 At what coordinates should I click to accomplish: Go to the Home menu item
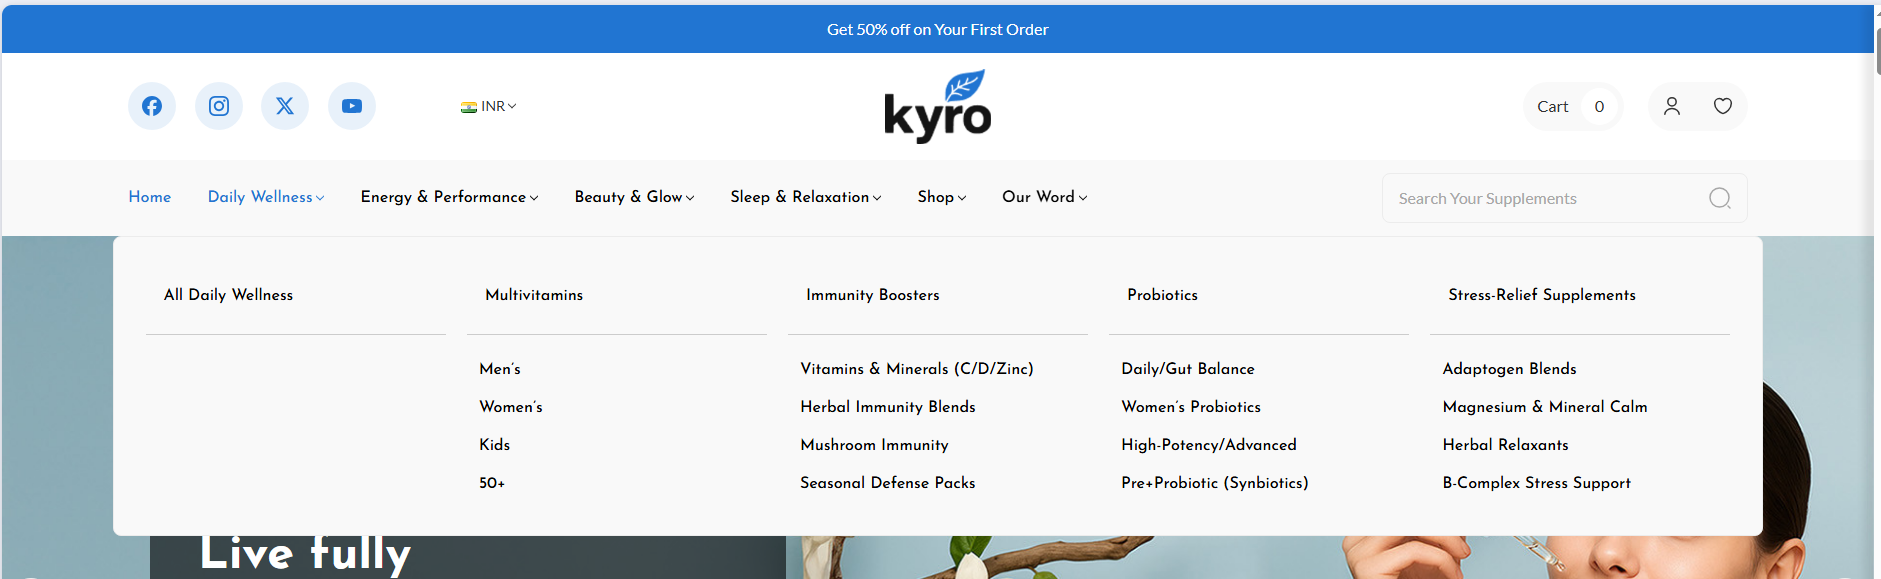(x=150, y=197)
